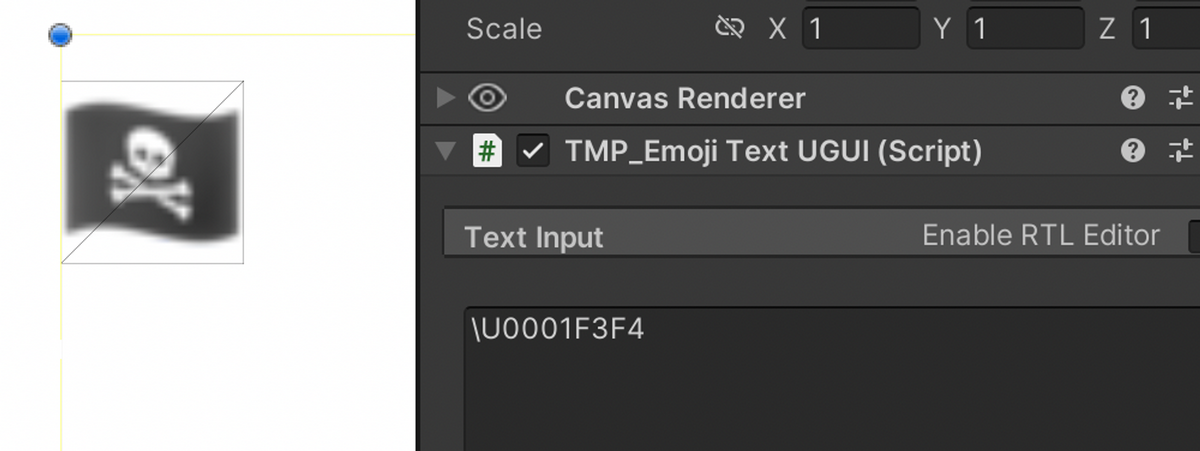Open presets for TMP_Emoji Text UGUI script
Image resolution: width=1200 pixels, height=451 pixels.
pos(1181,151)
